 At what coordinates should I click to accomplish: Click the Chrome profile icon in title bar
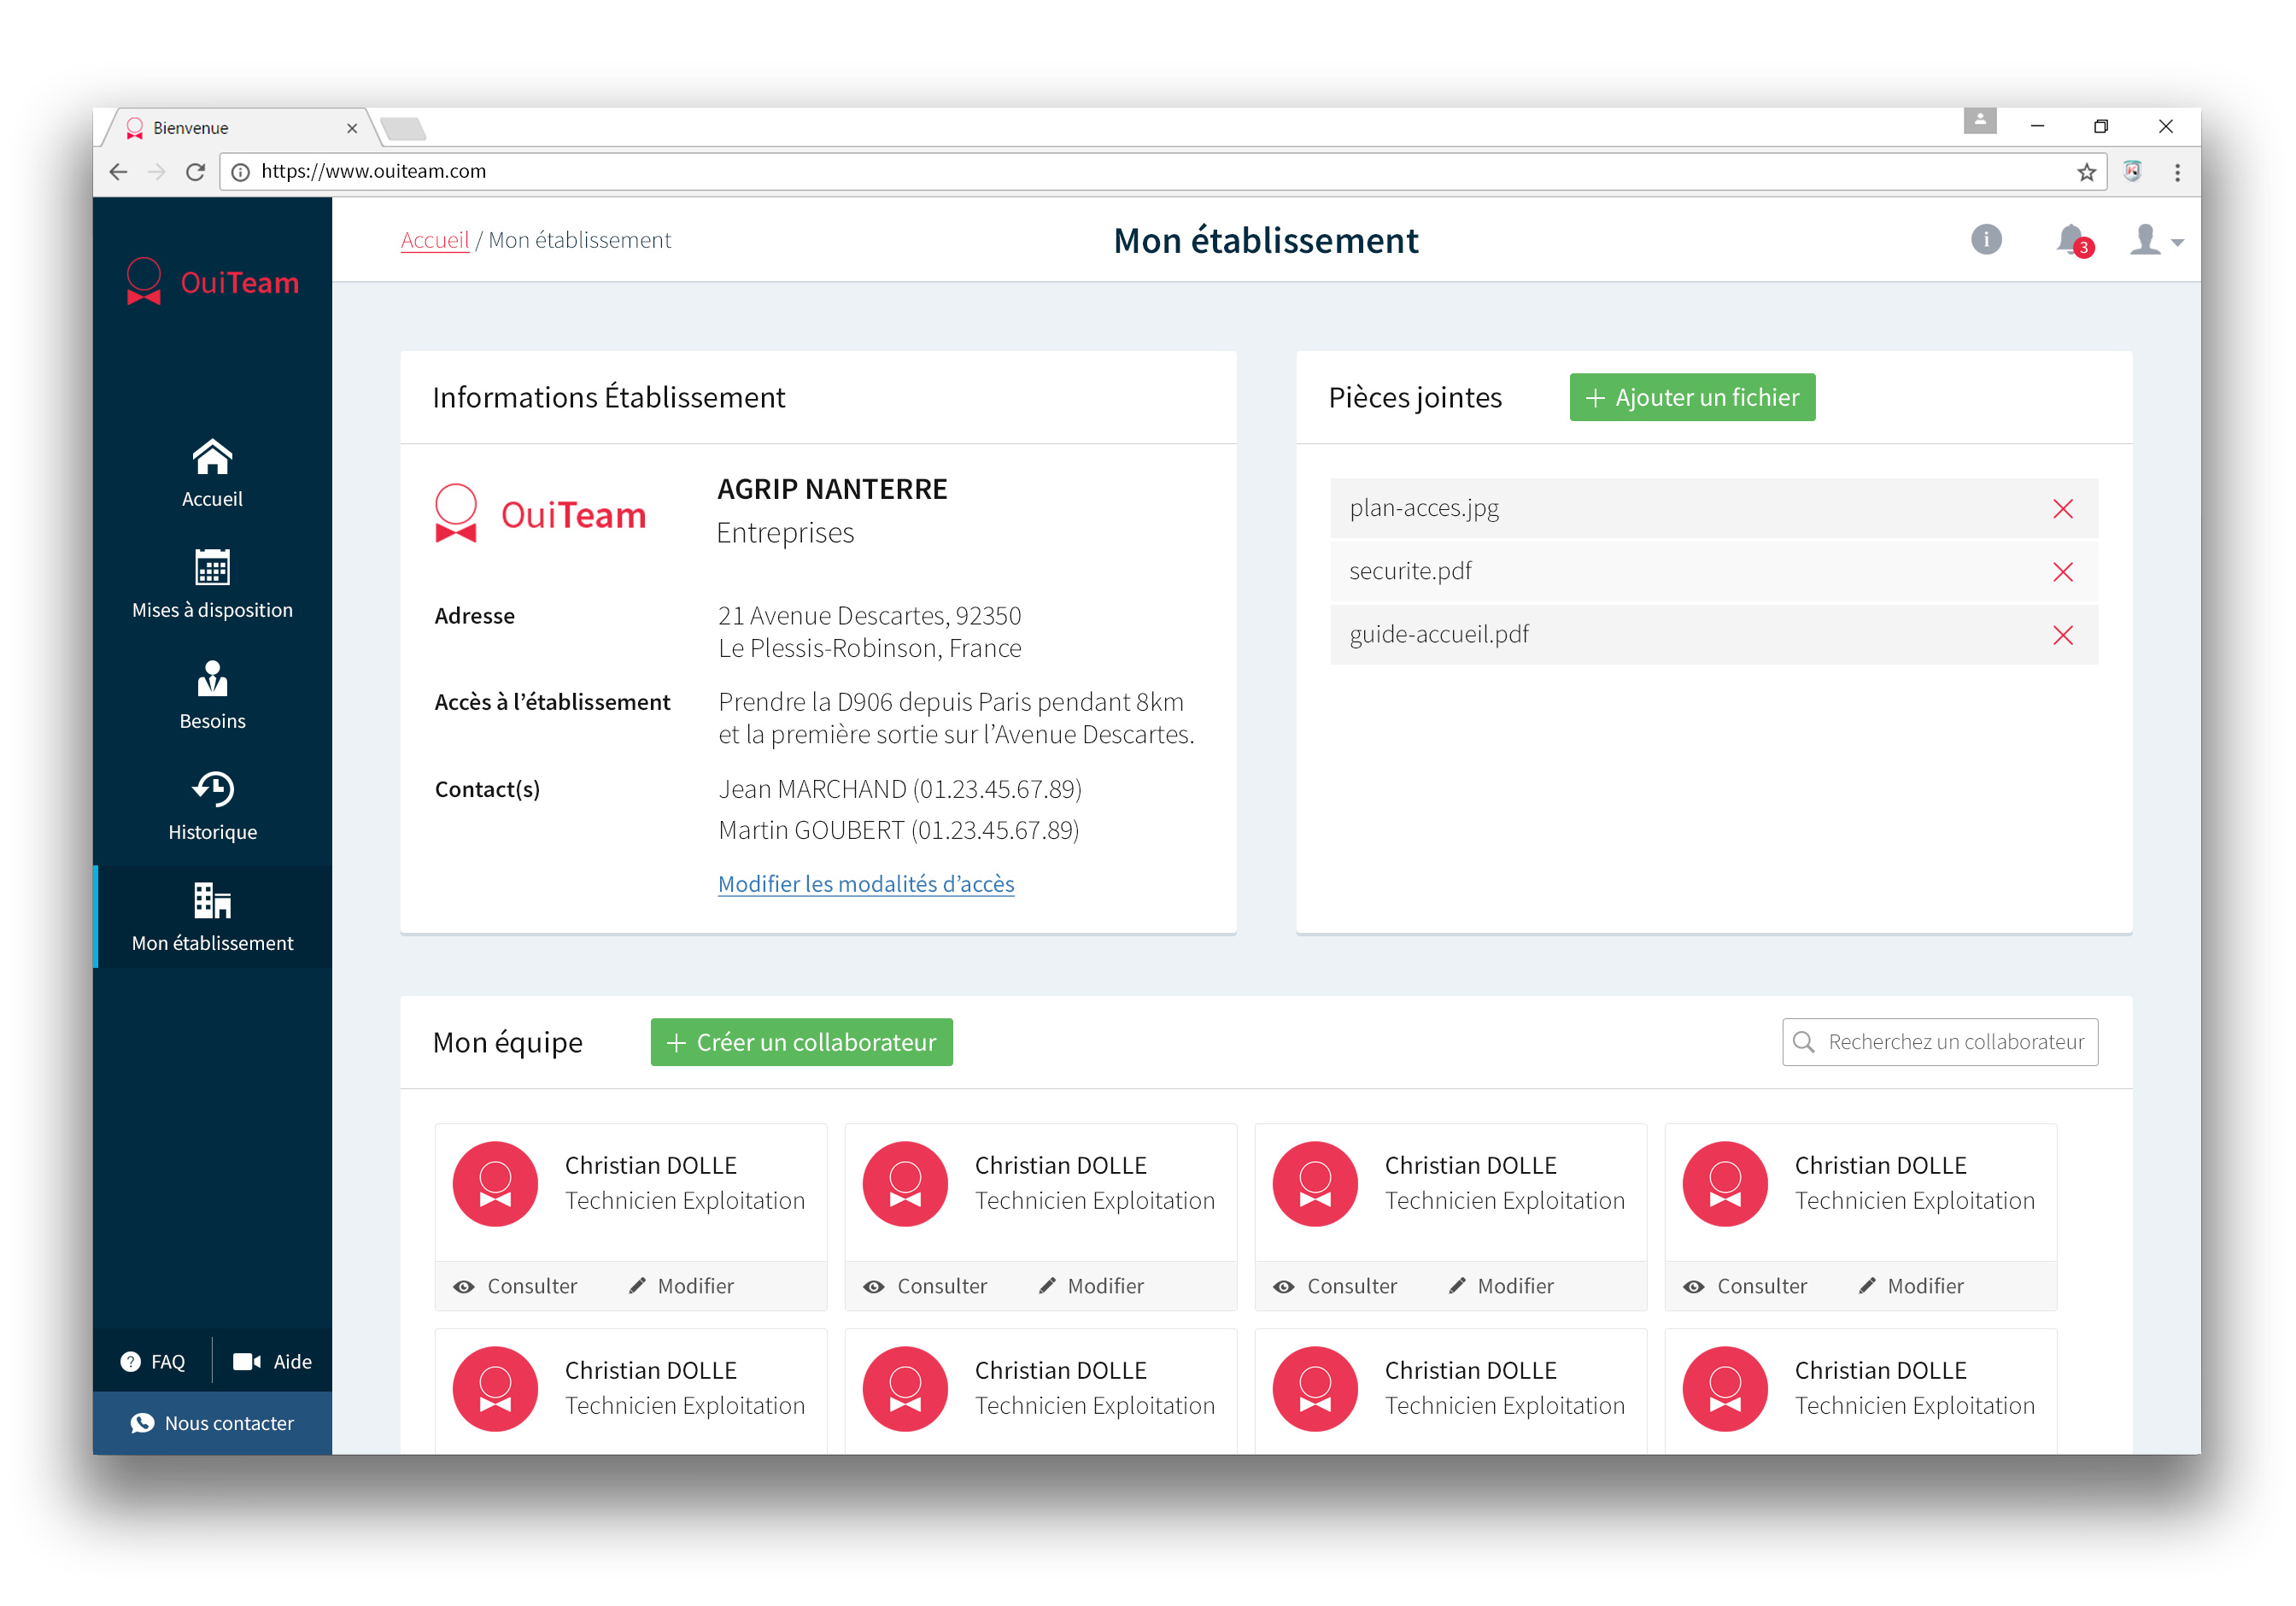coord(1980,121)
